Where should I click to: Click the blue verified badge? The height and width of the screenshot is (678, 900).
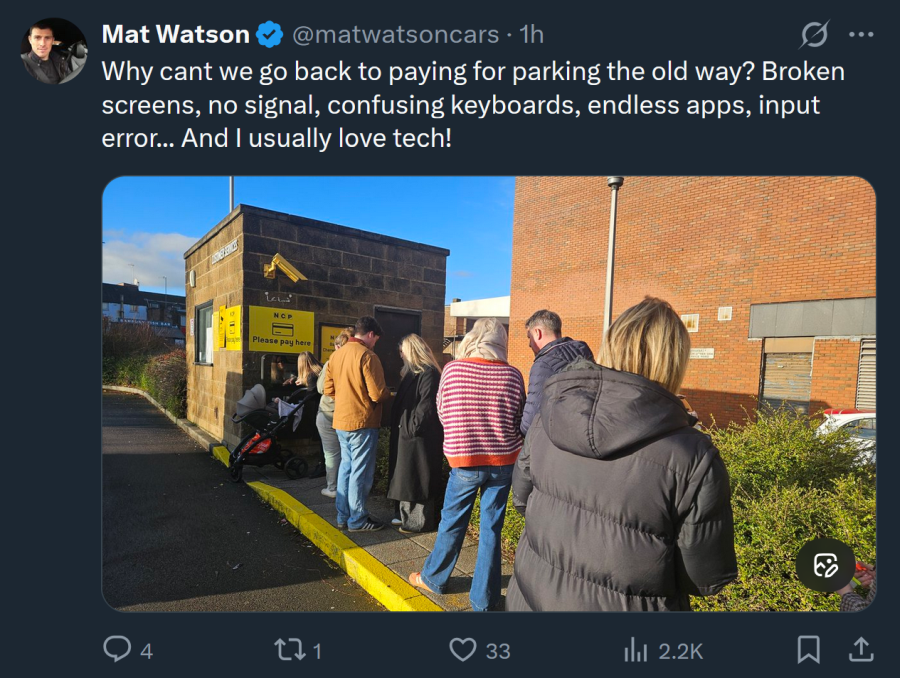tap(269, 34)
